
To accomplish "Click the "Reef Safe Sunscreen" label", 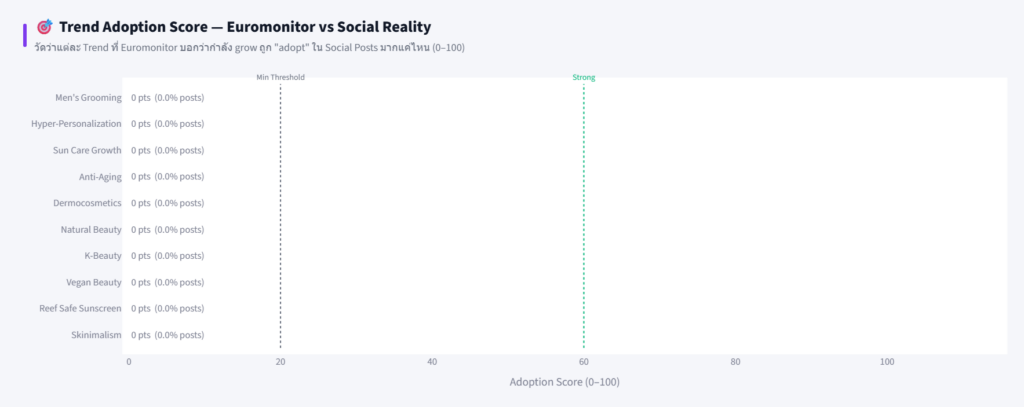I will [x=80, y=309].
